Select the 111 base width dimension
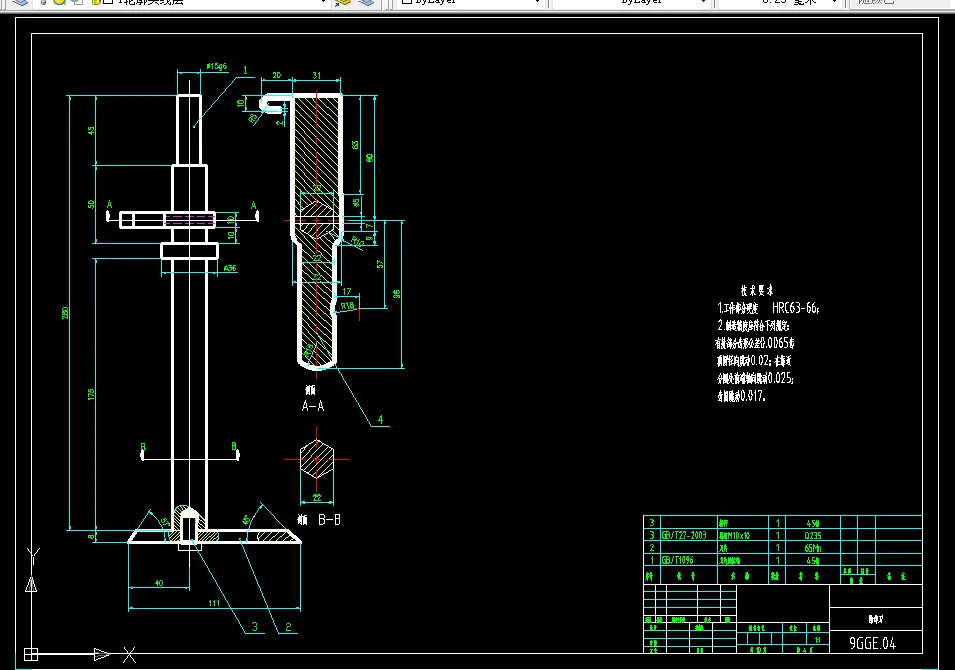 pos(214,603)
